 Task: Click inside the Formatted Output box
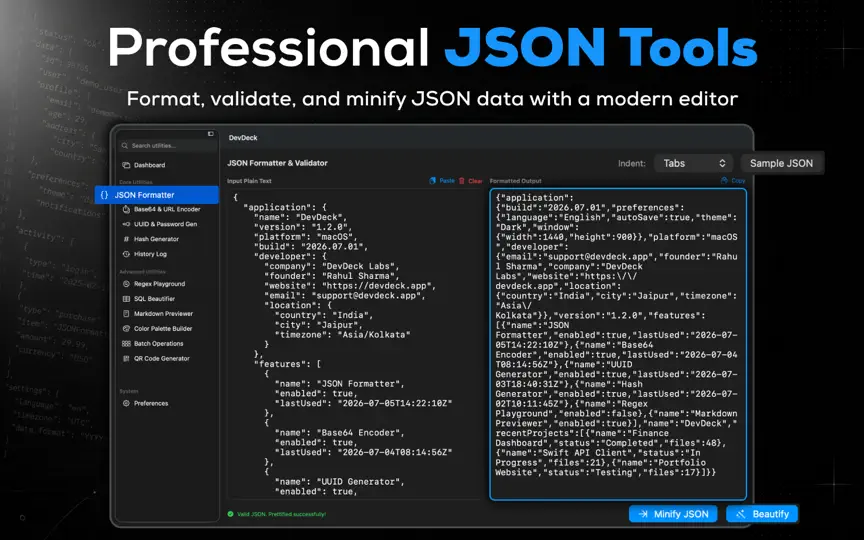click(618, 344)
